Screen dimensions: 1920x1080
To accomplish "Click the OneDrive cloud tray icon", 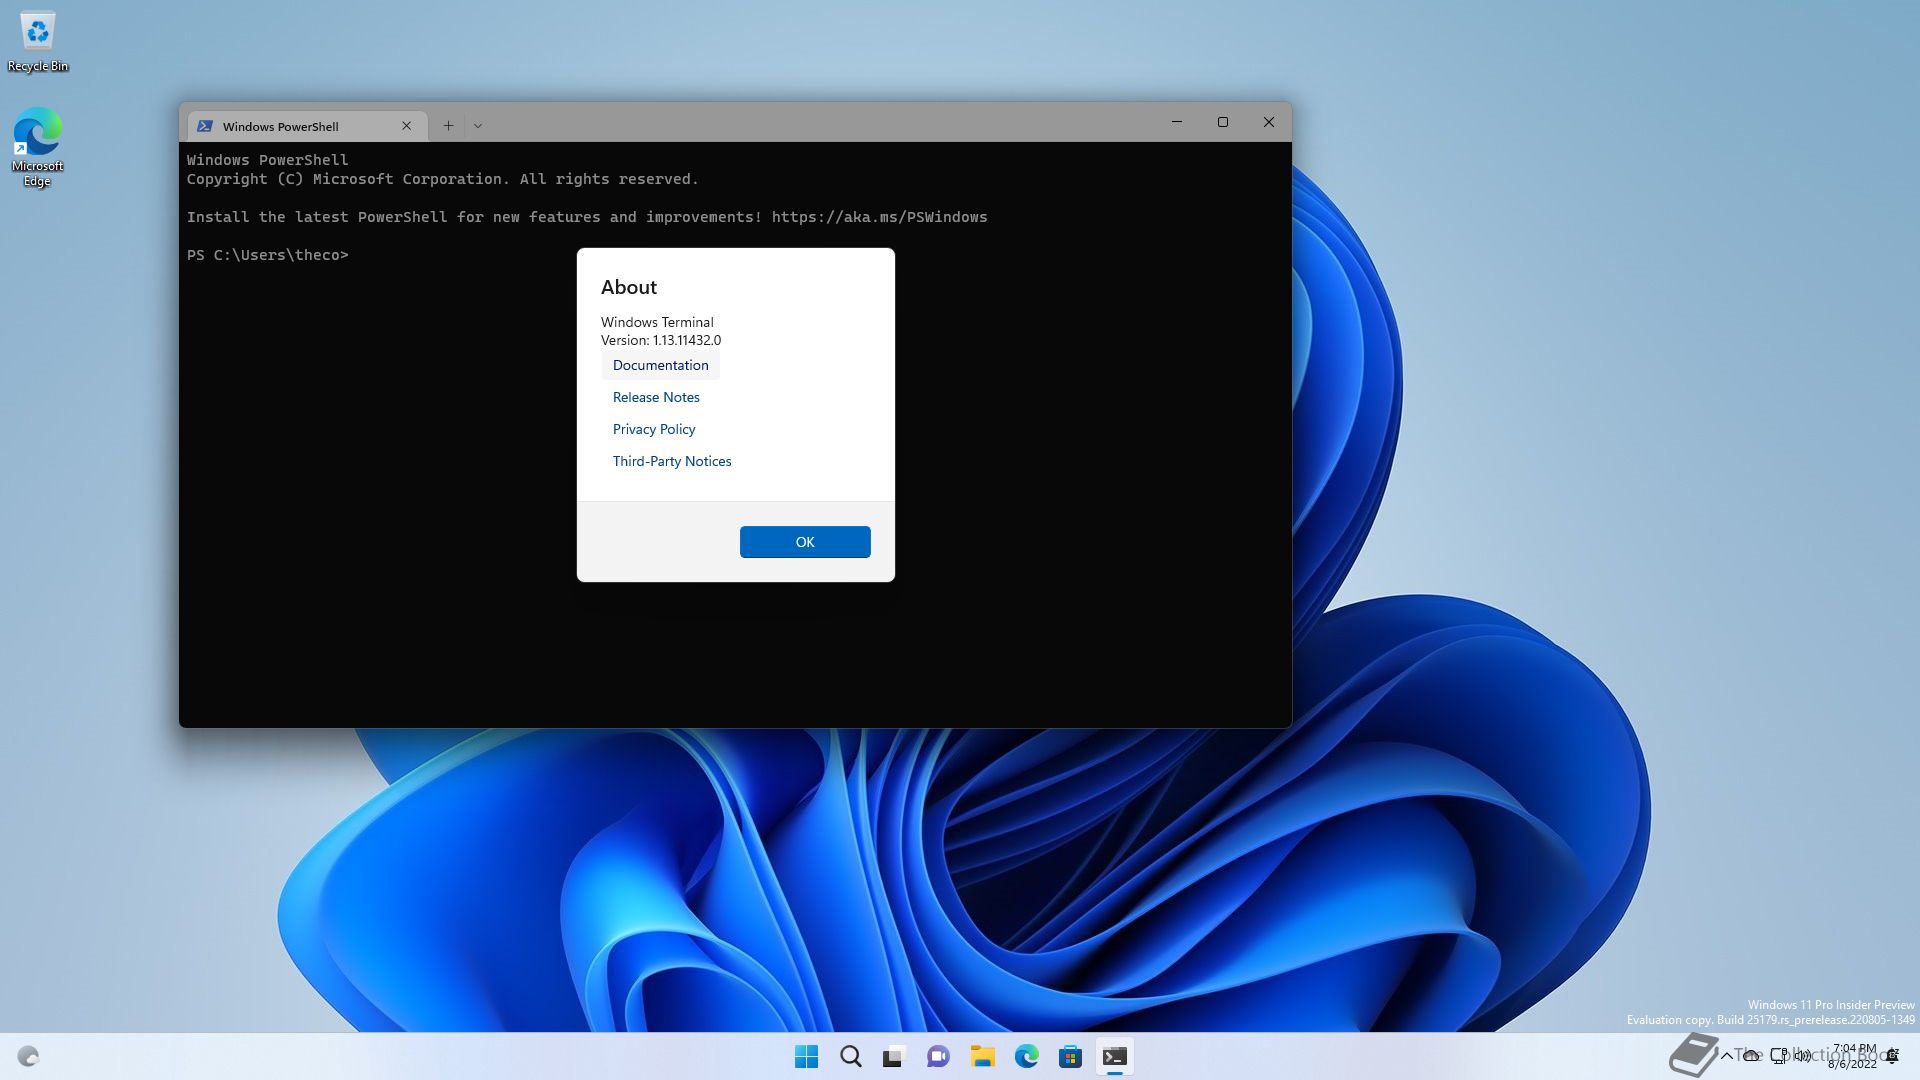I will 1752,1056.
